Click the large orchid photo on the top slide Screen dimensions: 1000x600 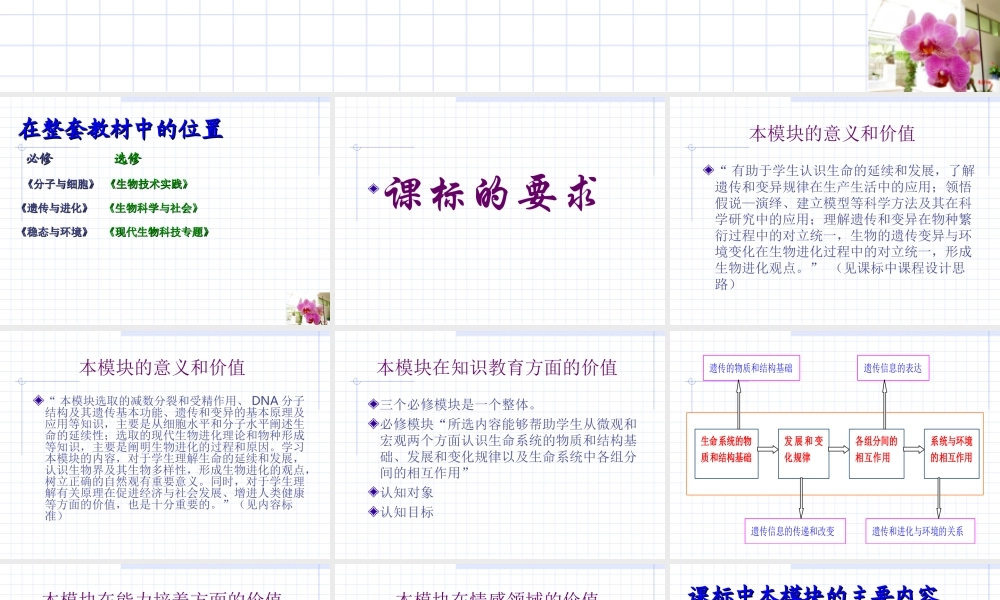[x=934, y=45]
